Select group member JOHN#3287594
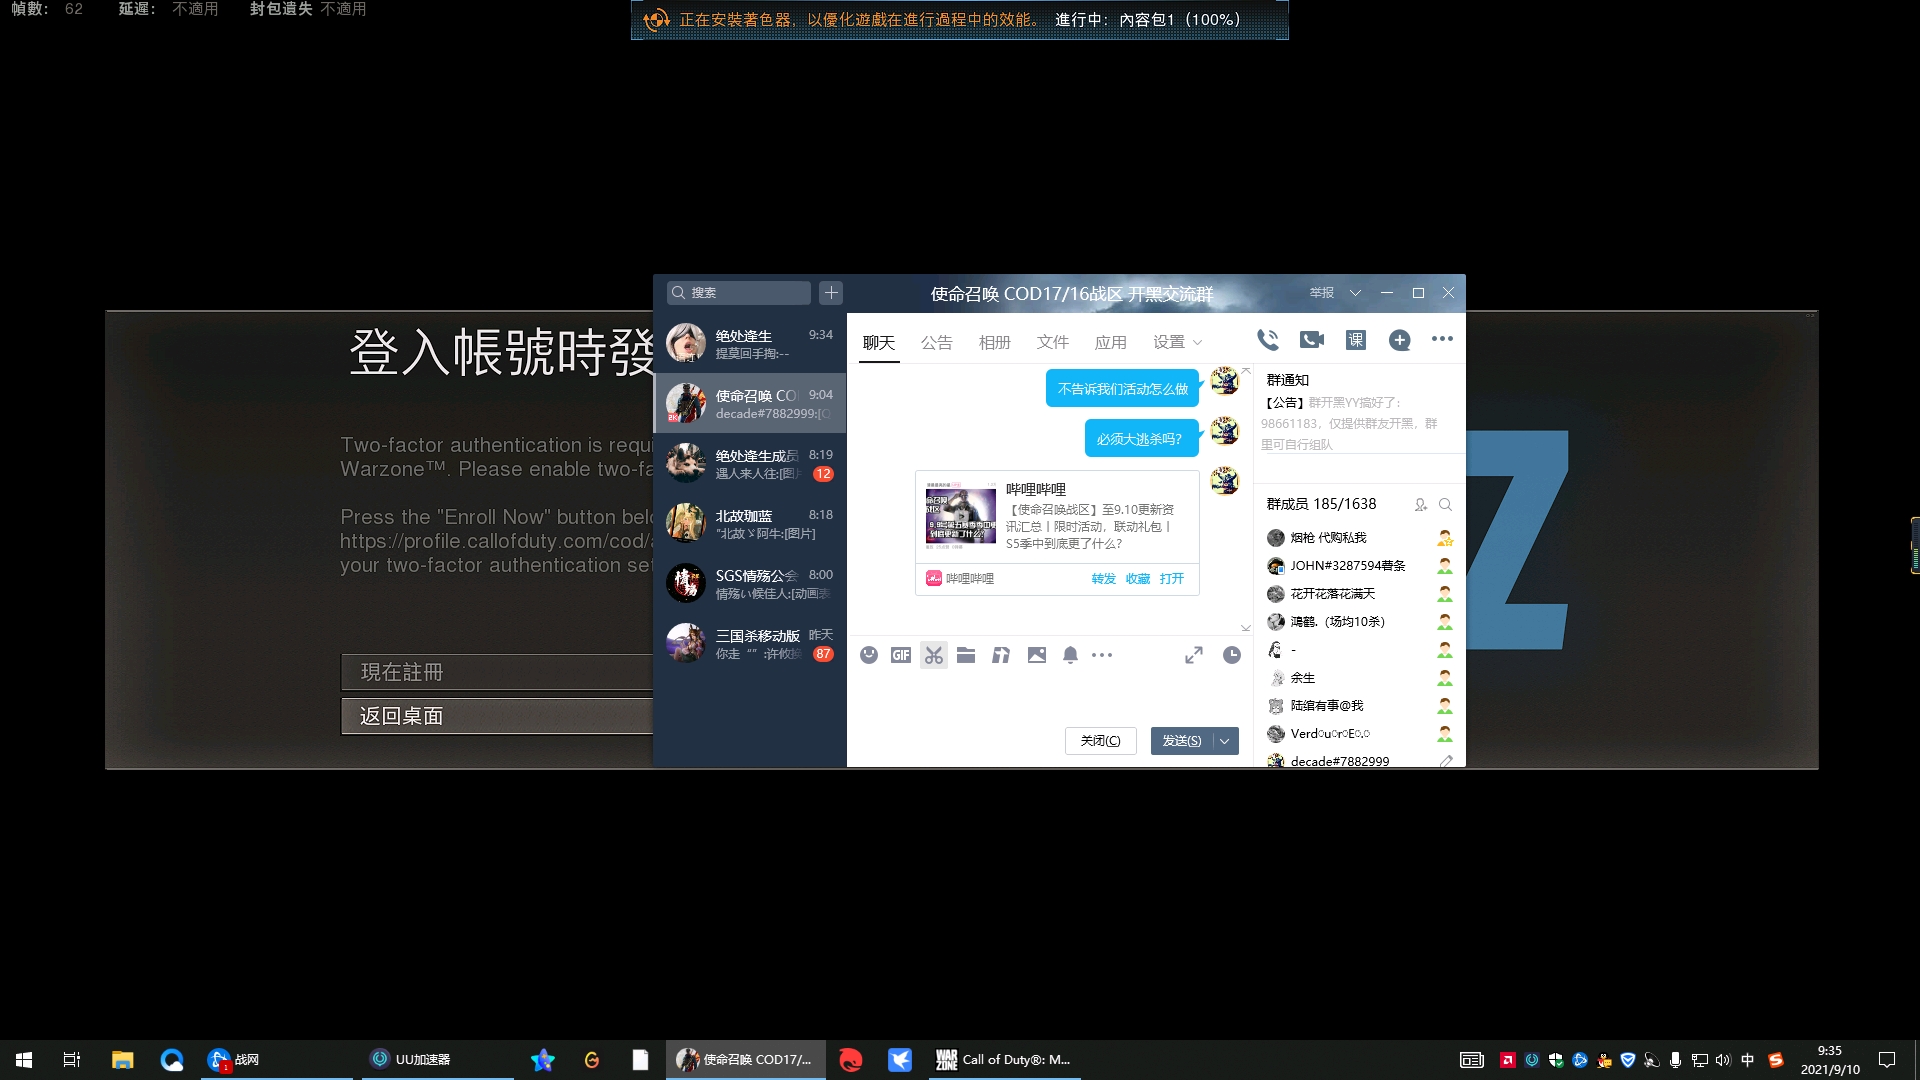Image resolution: width=1920 pixels, height=1080 pixels. click(x=1359, y=566)
